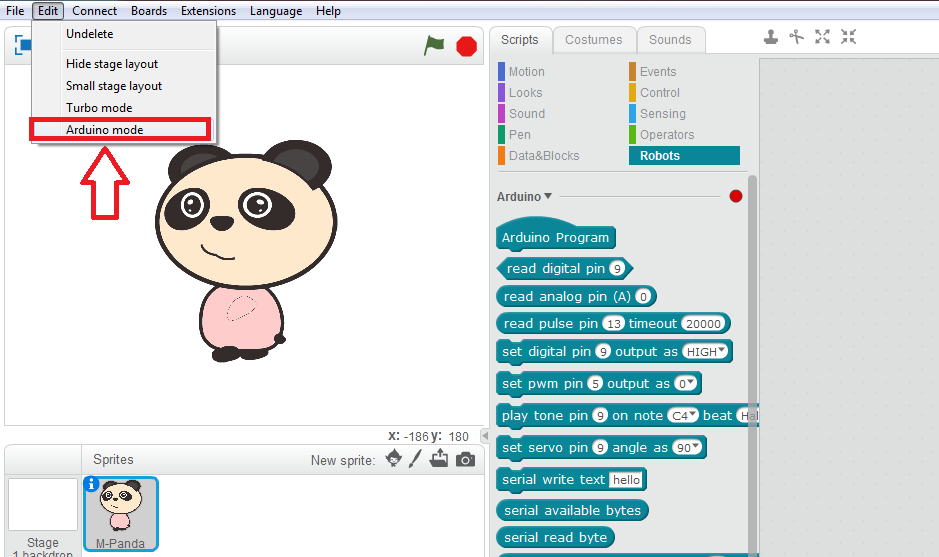Click the grow sprite icon
Viewport: 939px width, 557px height.
[823, 37]
